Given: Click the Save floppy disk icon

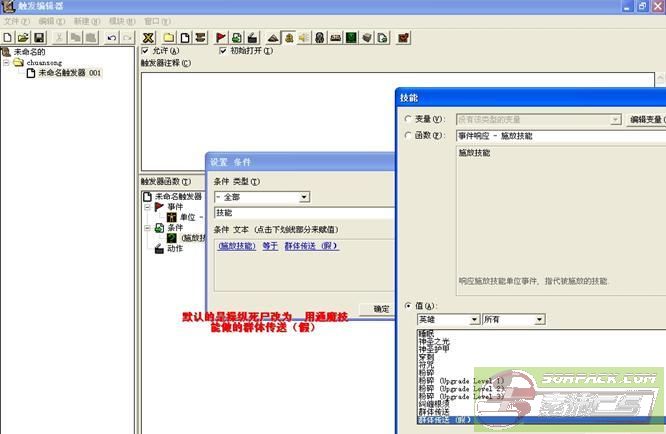Looking at the screenshot, I should click(39, 37).
